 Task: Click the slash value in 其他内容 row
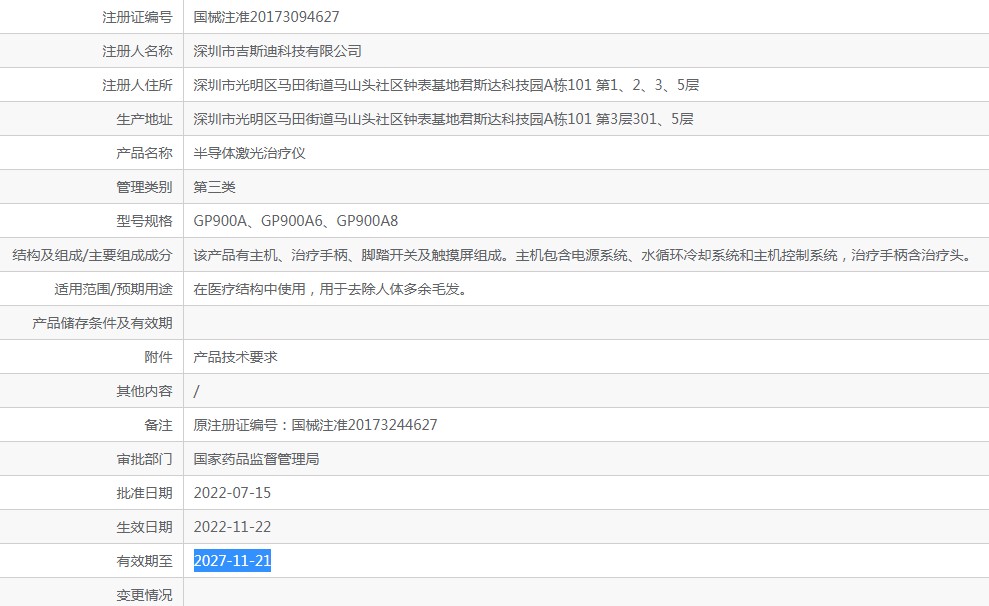coord(196,392)
